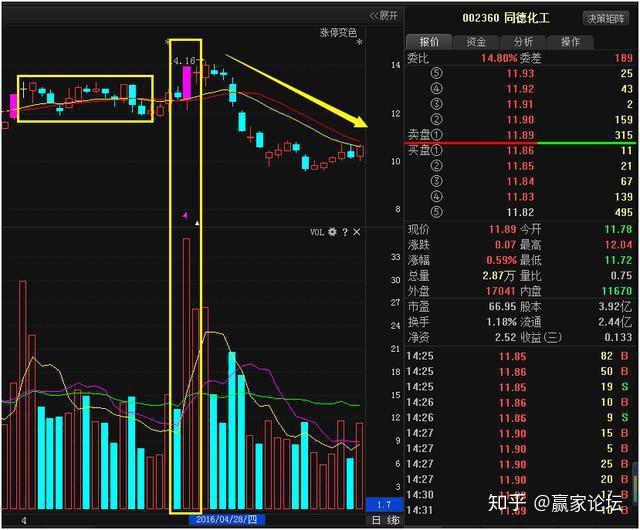Select the blue 1.7 volume value box
Screen dimensions: 640x530
(384, 505)
